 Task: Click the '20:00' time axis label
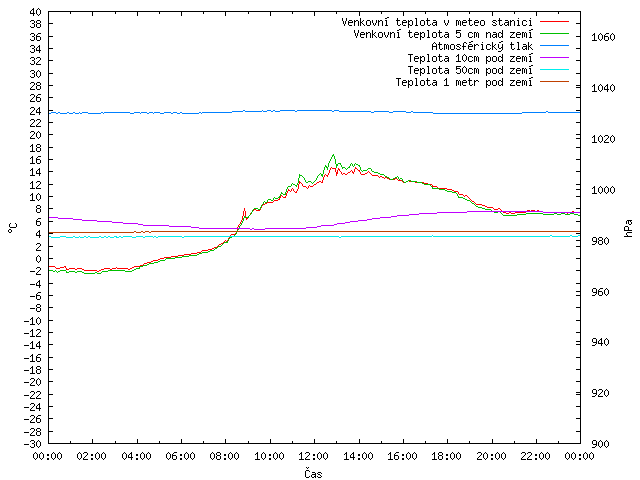pyautogui.click(x=491, y=456)
